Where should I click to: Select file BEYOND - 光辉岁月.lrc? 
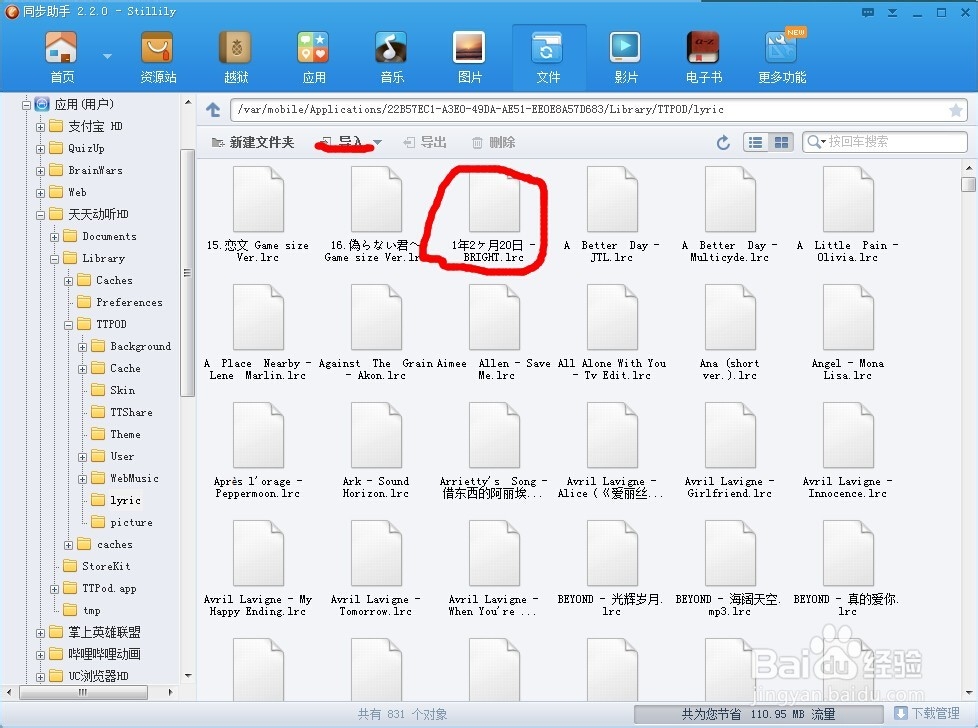(612, 568)
